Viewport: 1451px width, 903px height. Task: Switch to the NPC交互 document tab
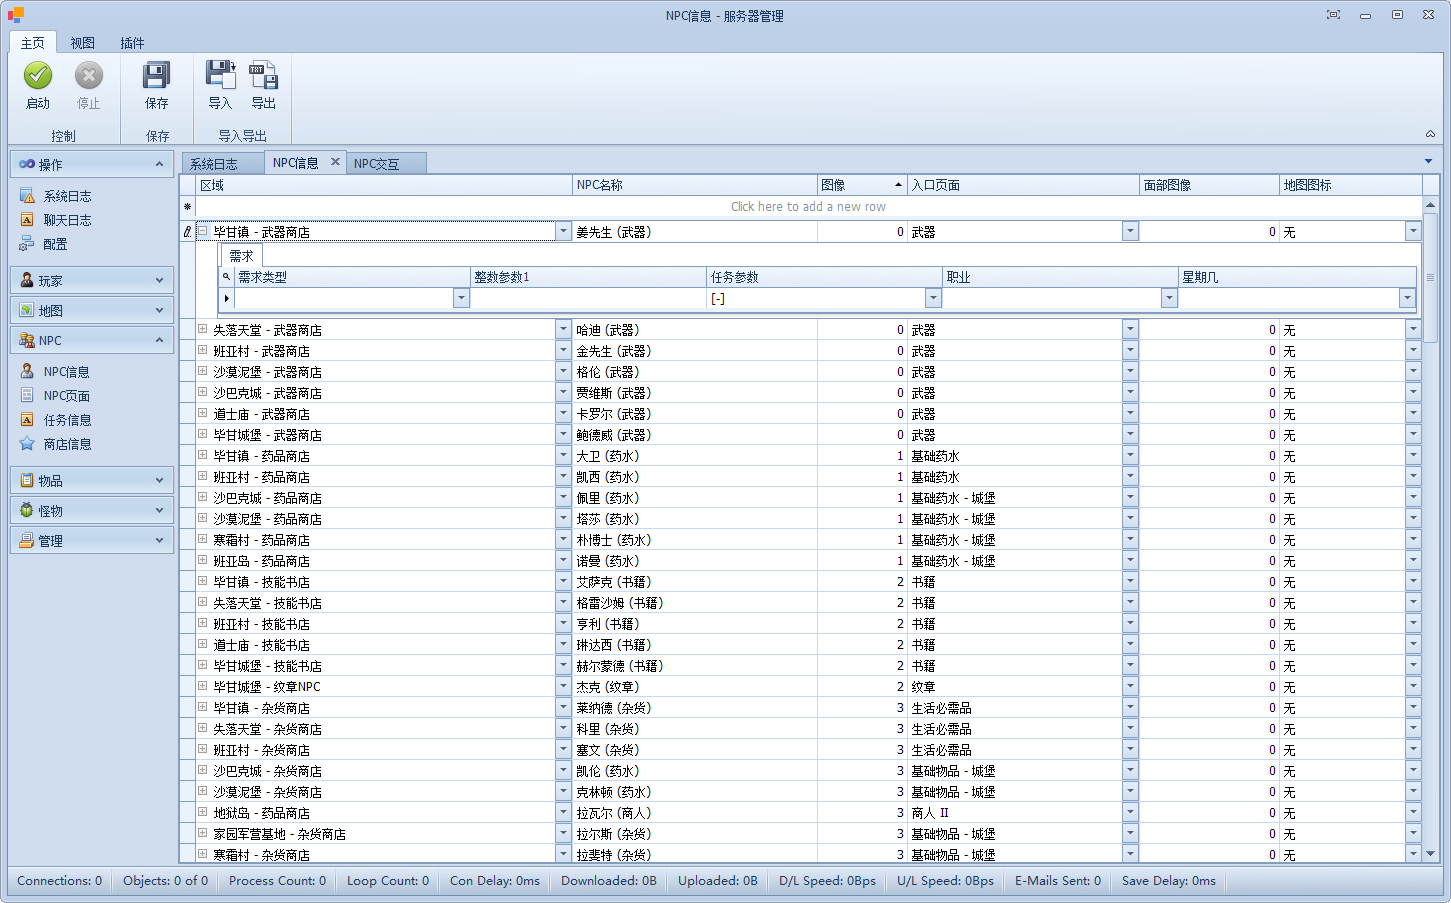click(376, 164)
